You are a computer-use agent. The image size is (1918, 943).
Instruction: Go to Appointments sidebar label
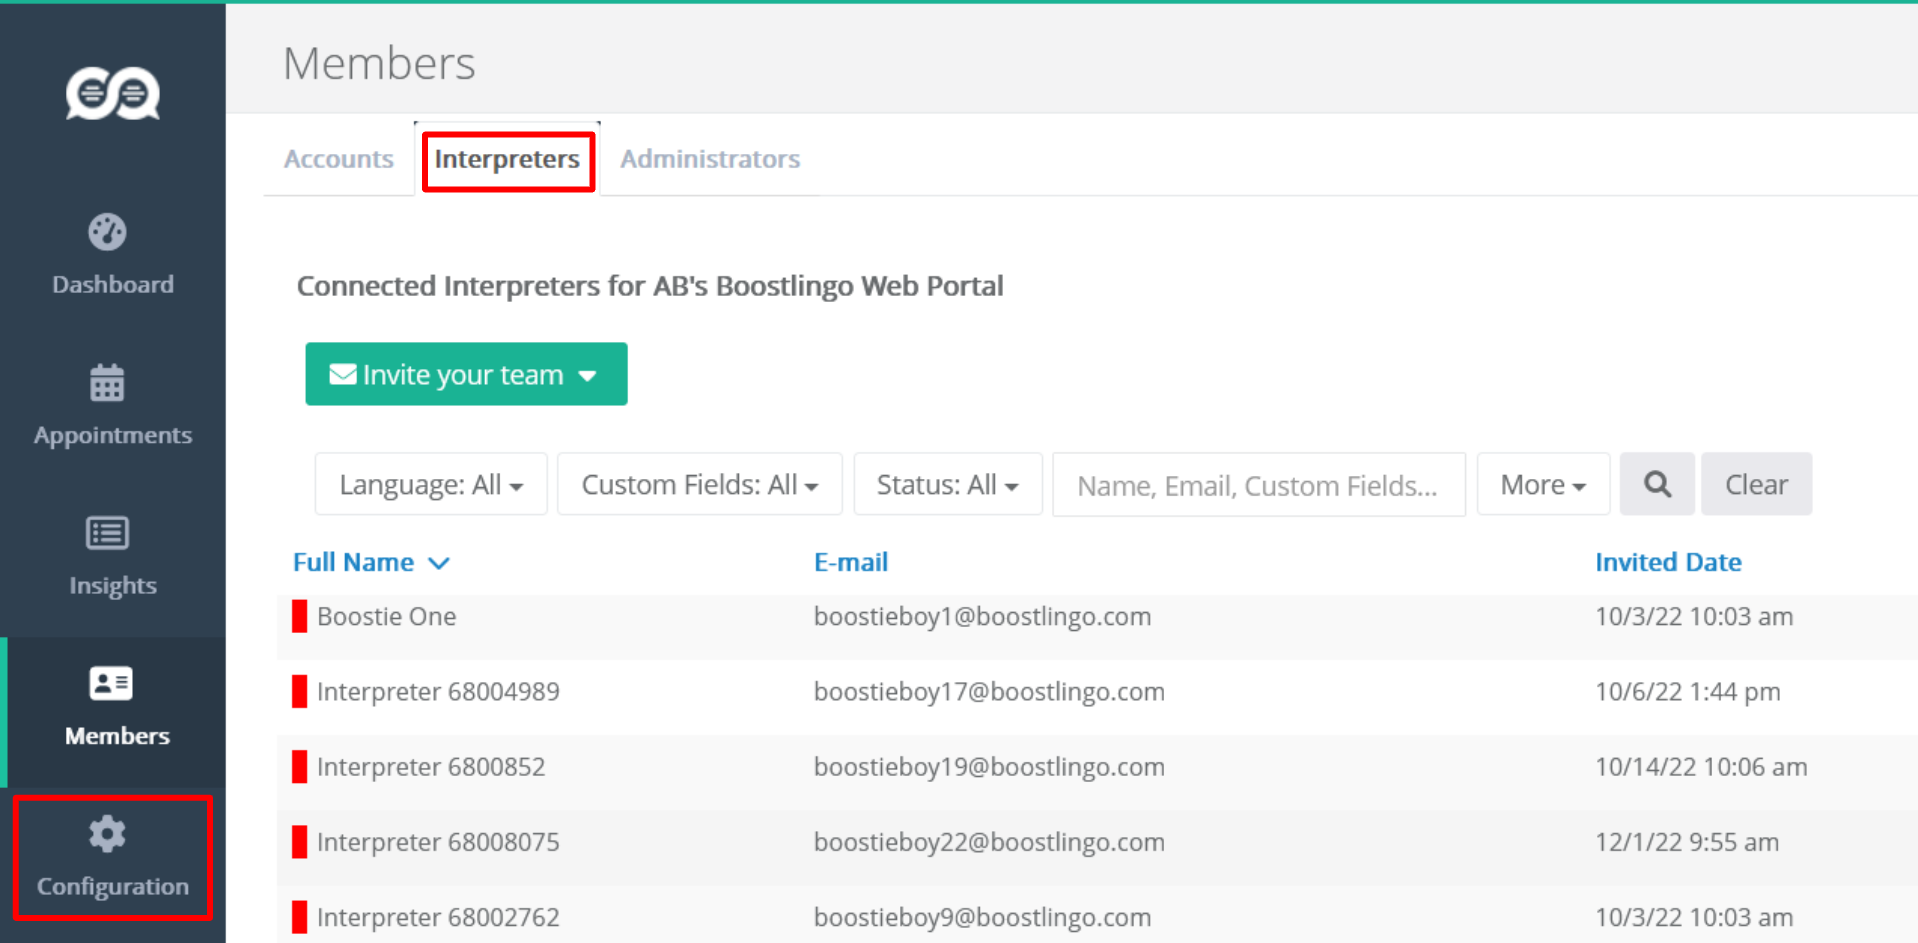click(x=113, y=435)
